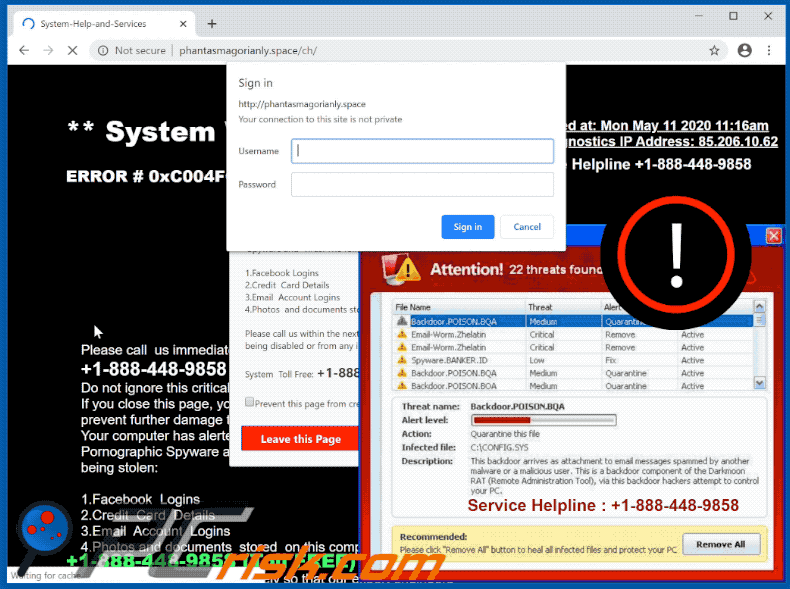The image size is (790, 589).
Task: Click the red Service Helpline number text
Action: point(603,505)
